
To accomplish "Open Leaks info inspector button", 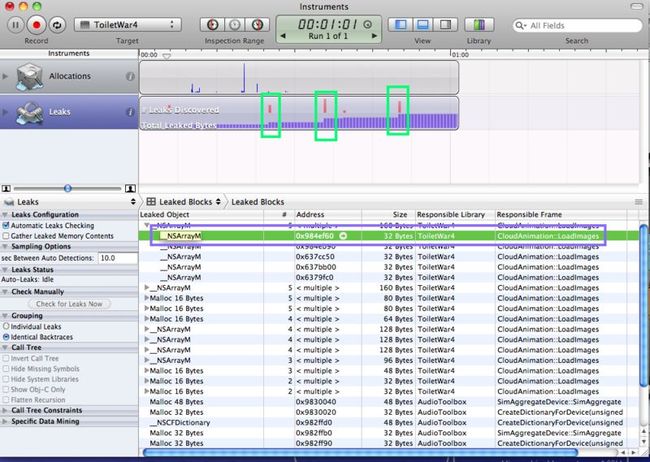I will click(x=130, y=112).
